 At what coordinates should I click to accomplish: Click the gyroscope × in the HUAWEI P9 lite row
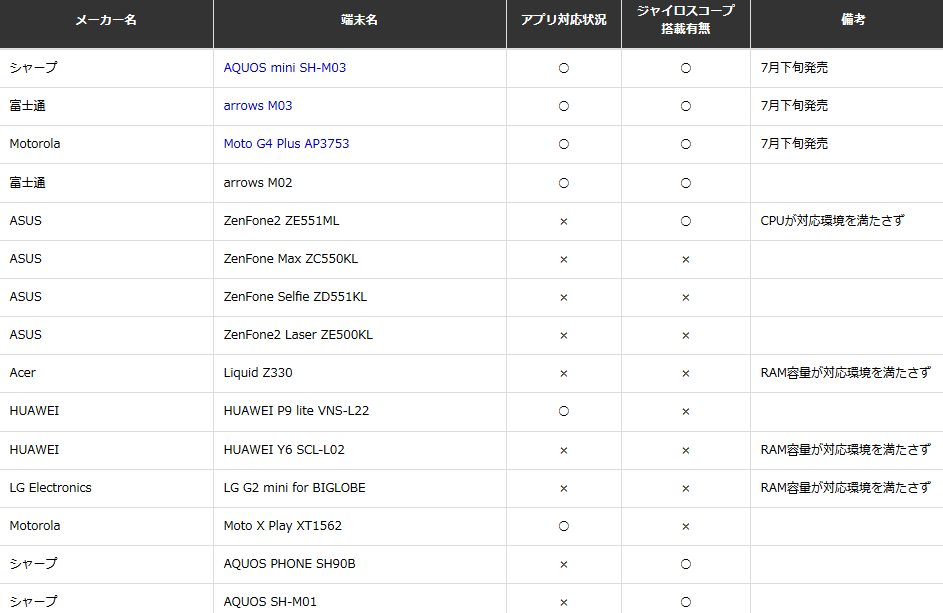click(686, 411)
